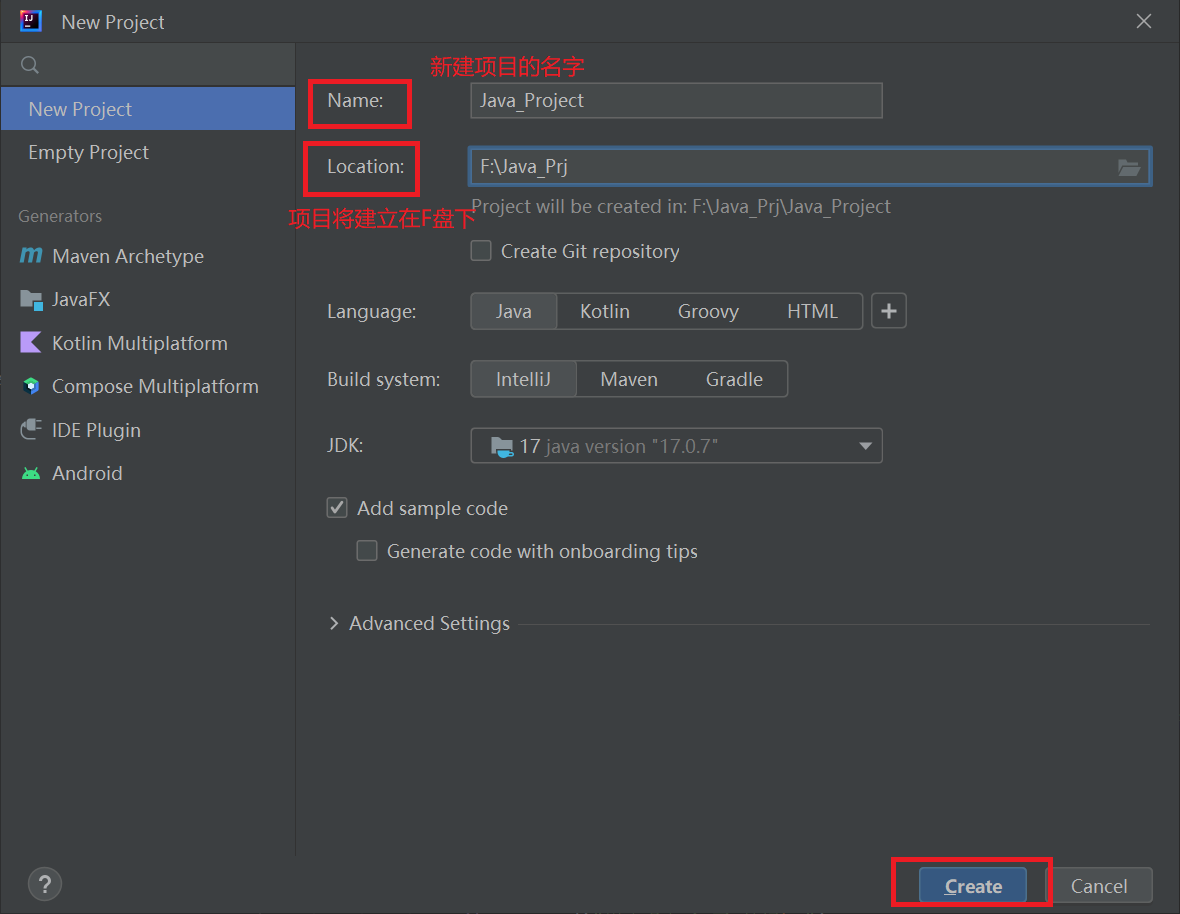Select Groovy language option
This screenshot has width=1180, height=914.
coord(708,311)
